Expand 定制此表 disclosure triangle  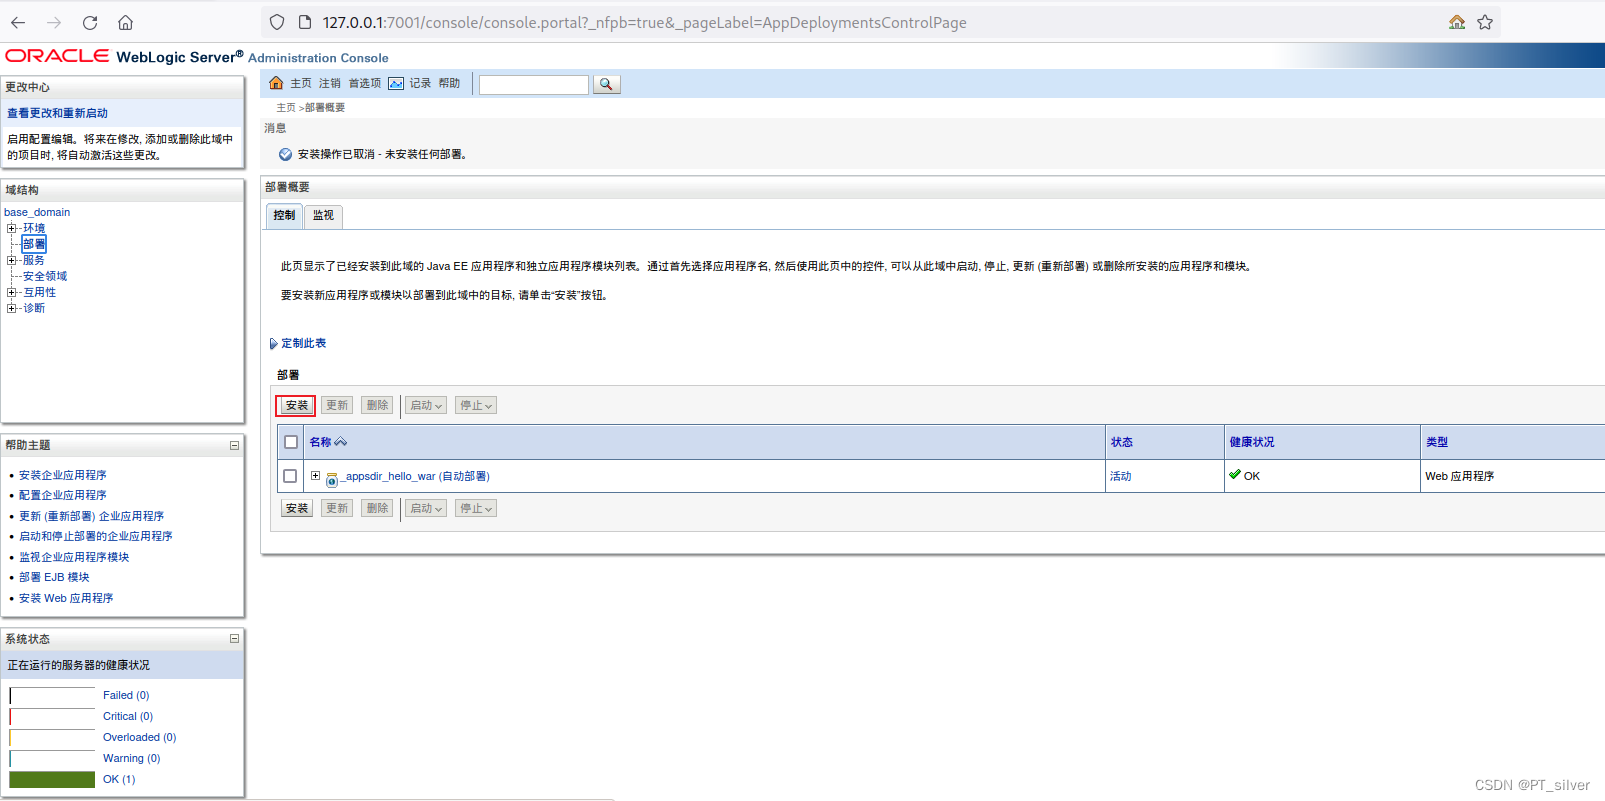coord(273,343)
